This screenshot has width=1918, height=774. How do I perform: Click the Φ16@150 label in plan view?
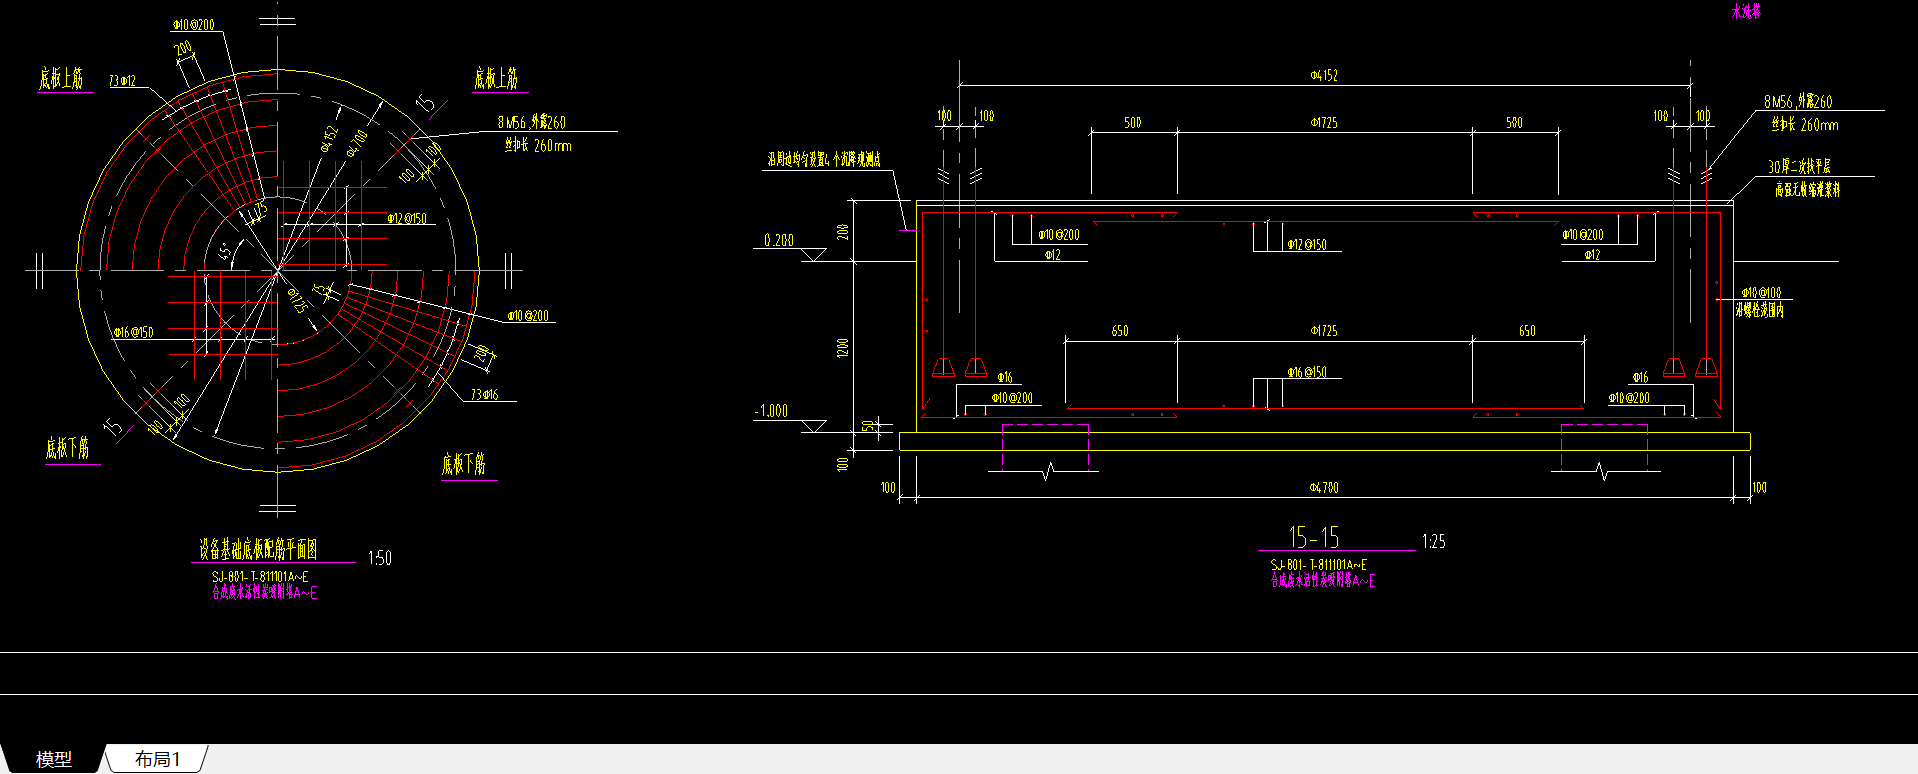tap(133, 332)
